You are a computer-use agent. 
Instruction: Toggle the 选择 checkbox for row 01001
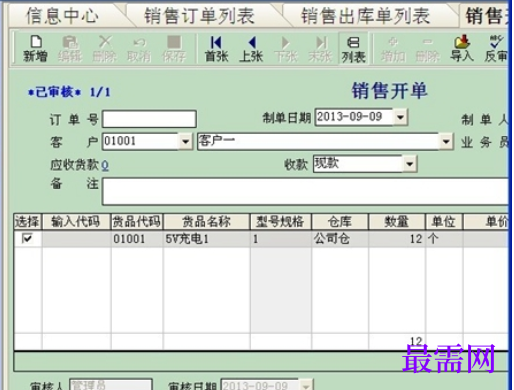coord(27,238)
